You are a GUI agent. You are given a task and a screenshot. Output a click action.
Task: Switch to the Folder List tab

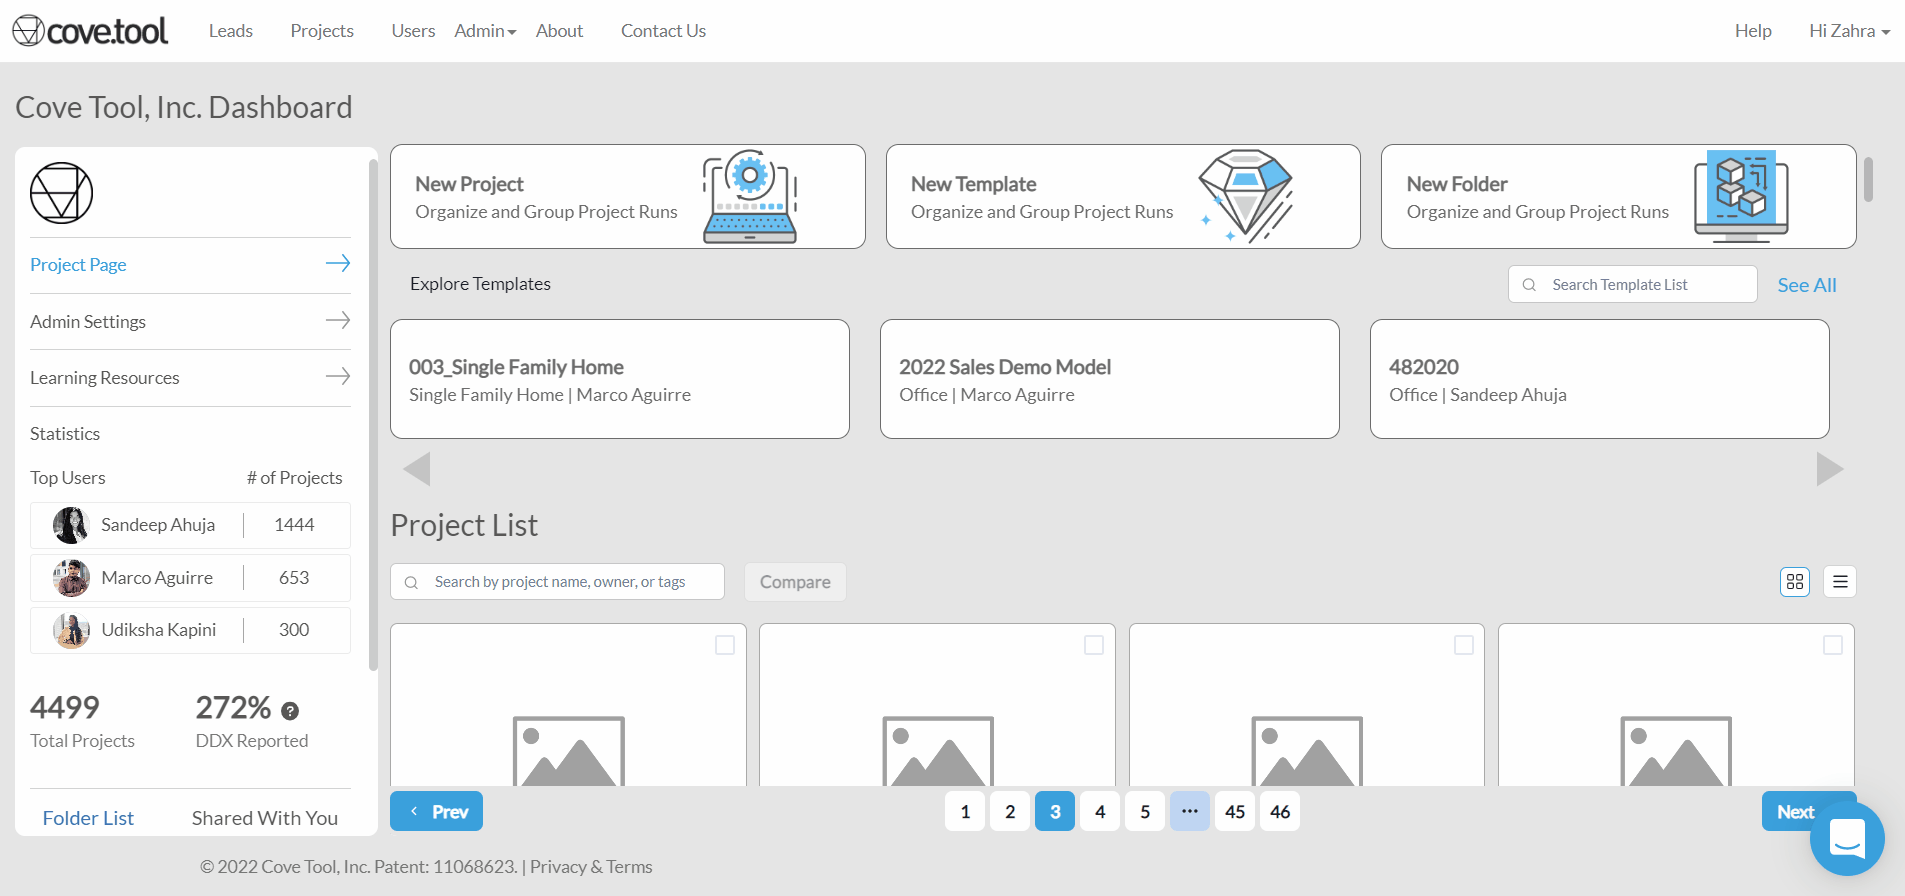coord(88,818)
